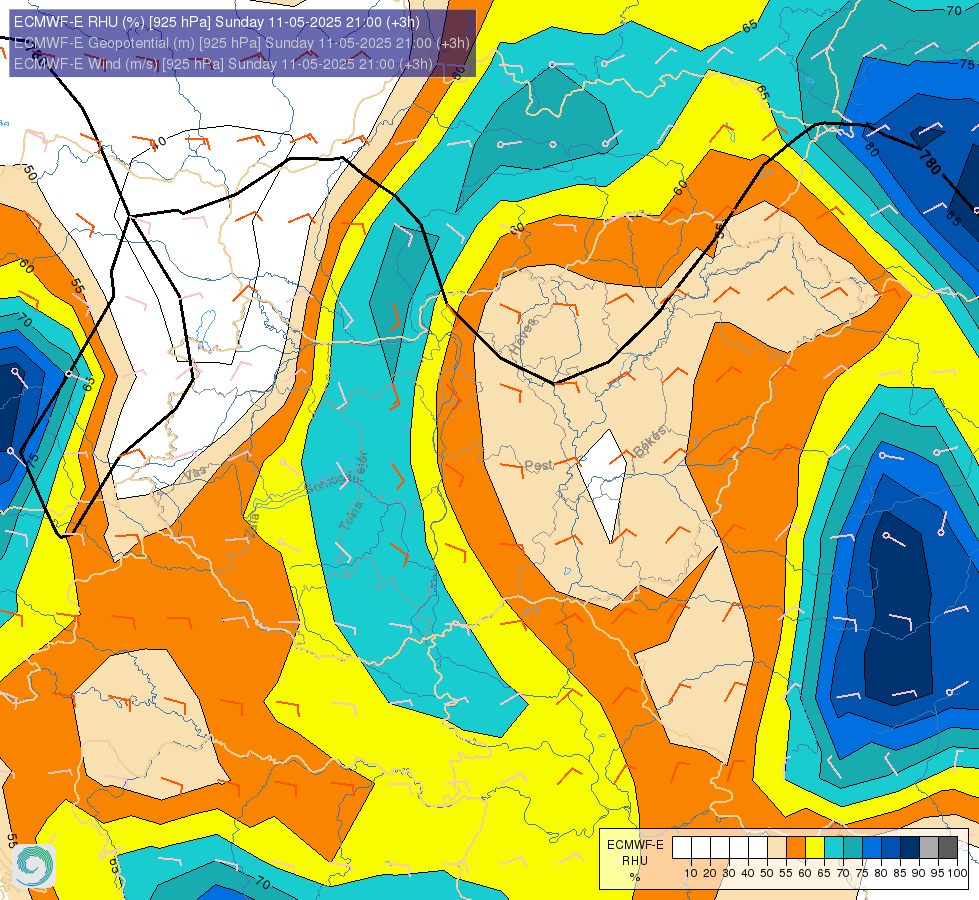Click the Heves county label on the map

(523, 337)
